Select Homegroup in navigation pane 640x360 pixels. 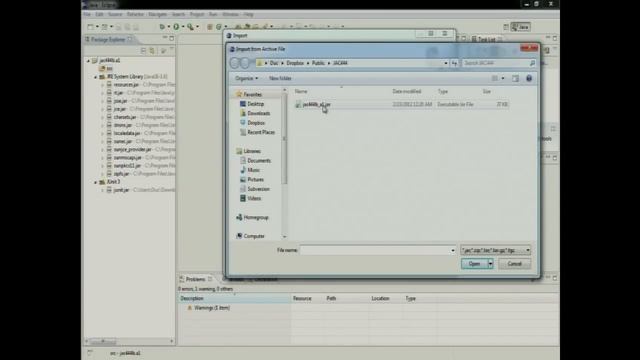(256, 218)
